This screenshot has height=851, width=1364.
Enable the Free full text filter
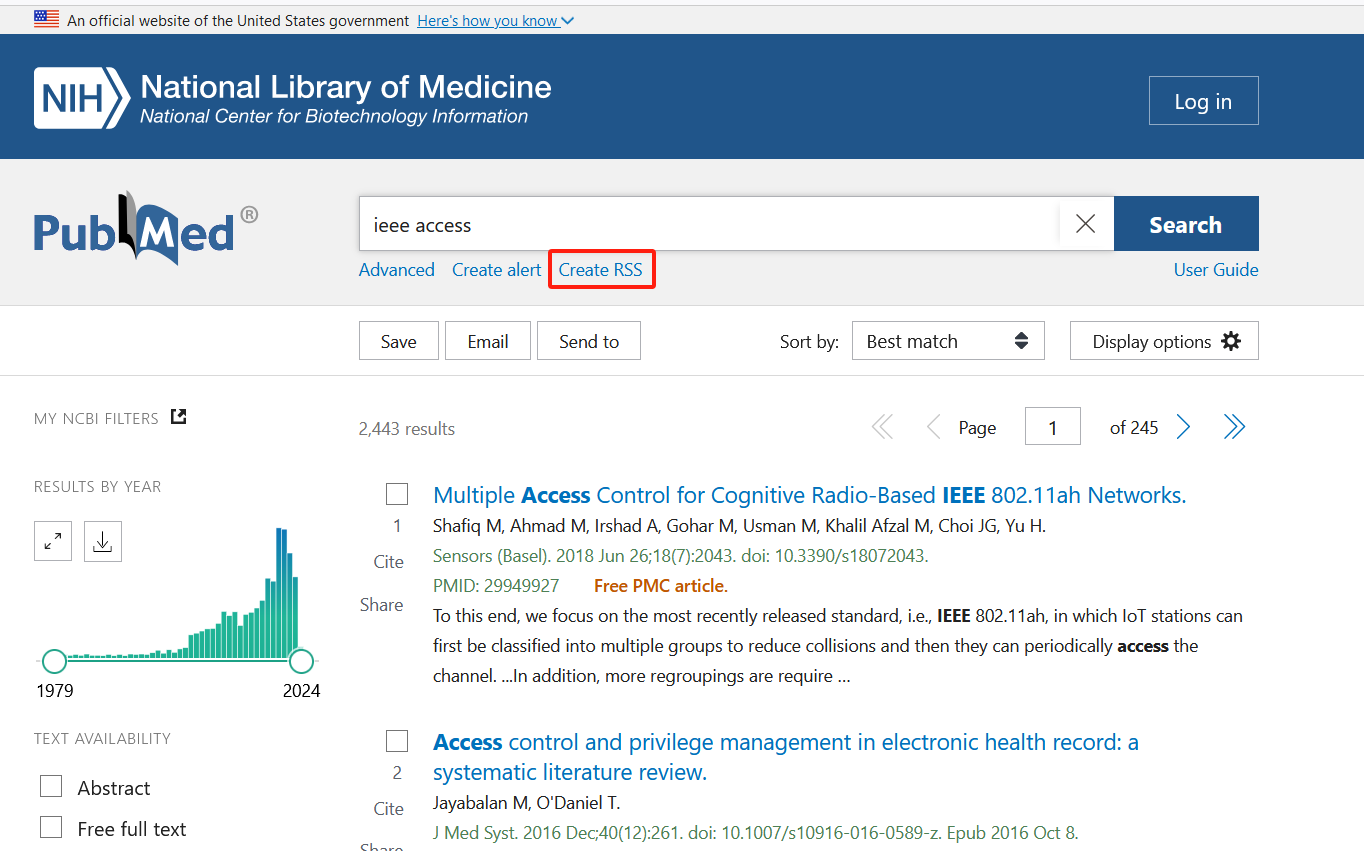51,828
